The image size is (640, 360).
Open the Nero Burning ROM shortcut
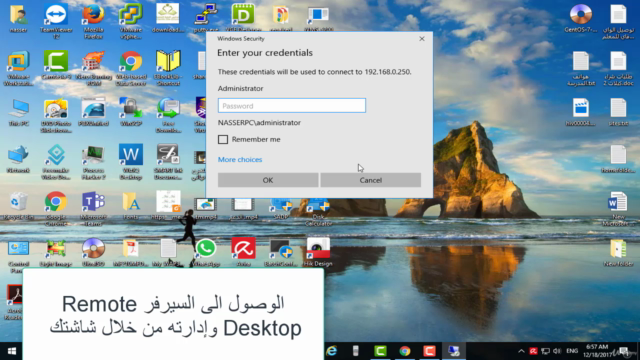pos(93,69)
